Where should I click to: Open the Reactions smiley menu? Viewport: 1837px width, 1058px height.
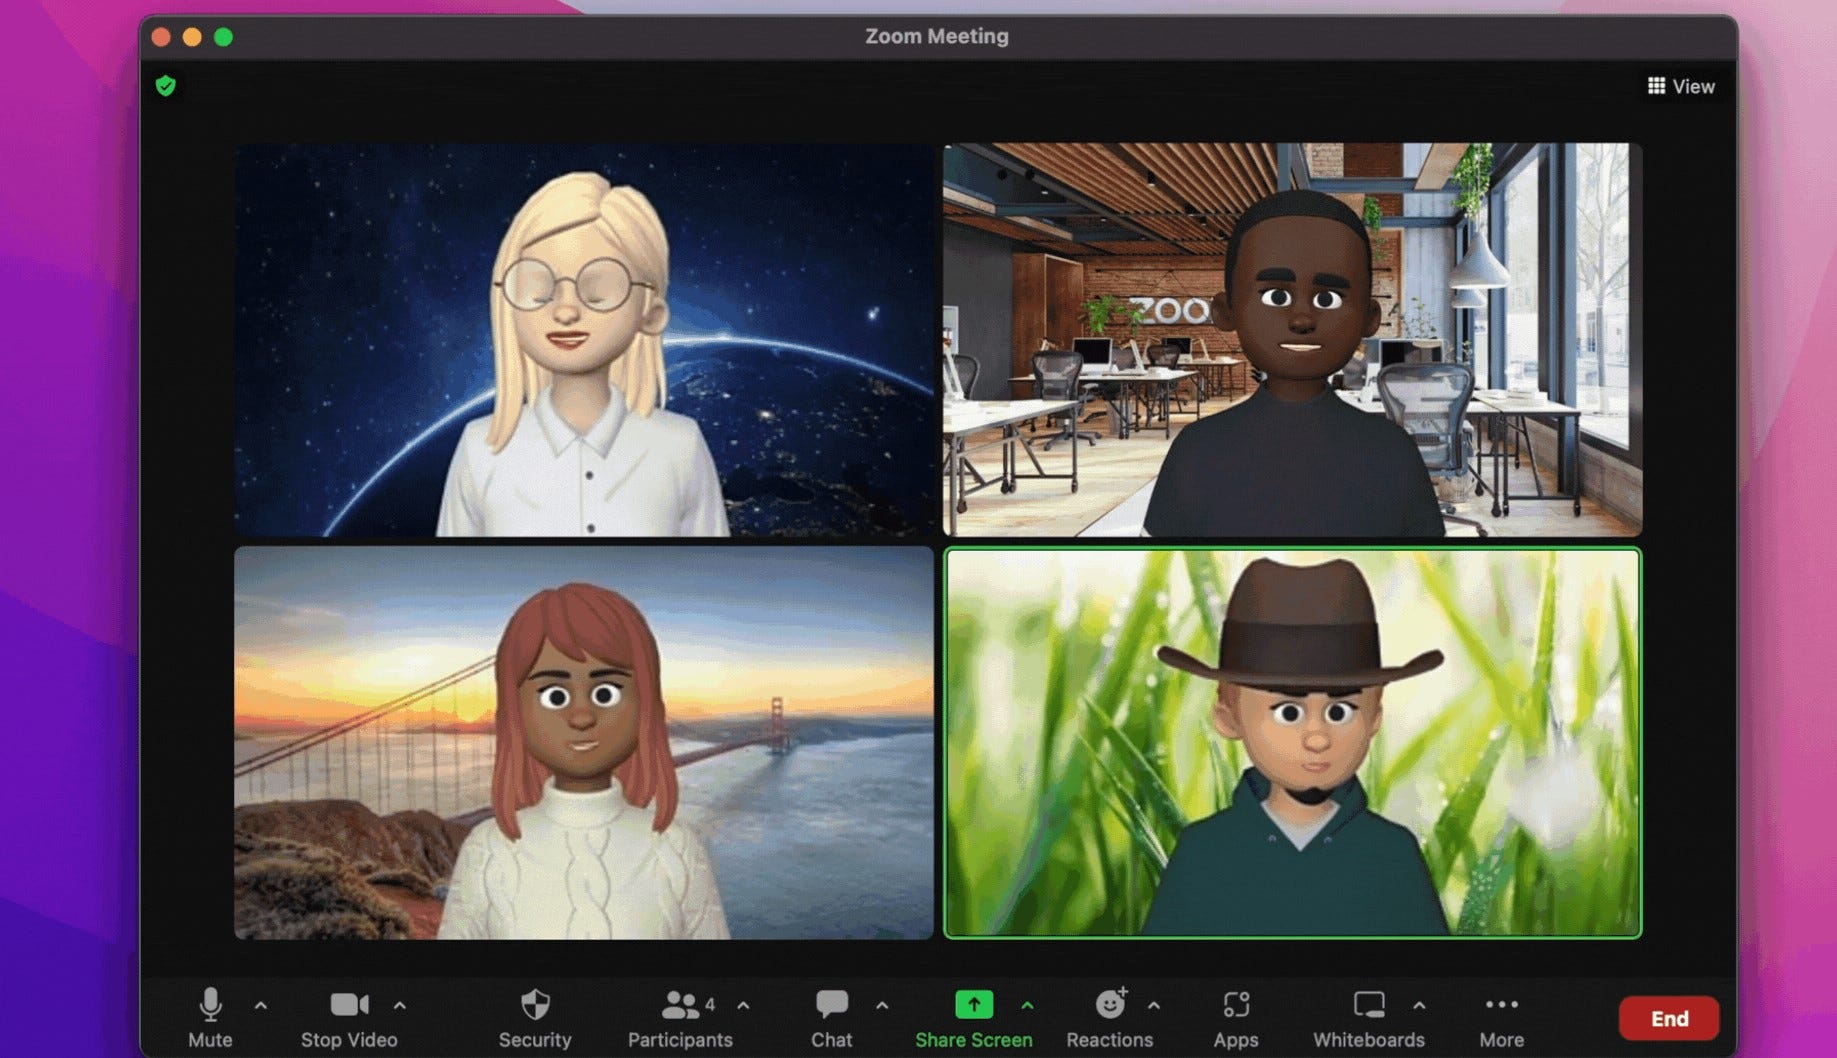pyautogui.click(x=1109, y=1017)
